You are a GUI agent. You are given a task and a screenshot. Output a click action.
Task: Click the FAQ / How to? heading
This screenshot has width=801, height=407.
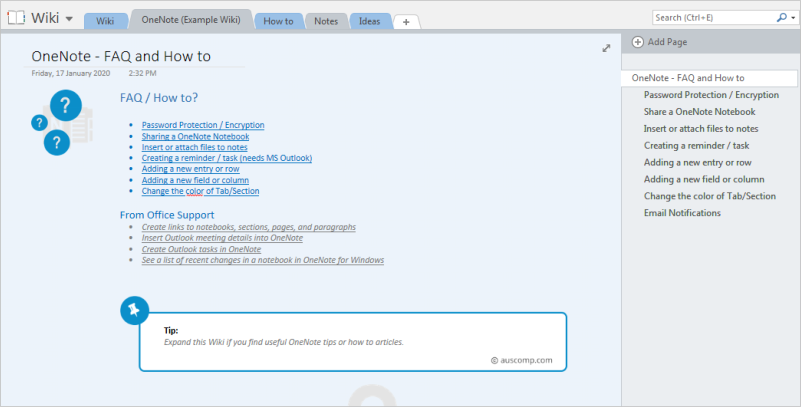(159, 98)
